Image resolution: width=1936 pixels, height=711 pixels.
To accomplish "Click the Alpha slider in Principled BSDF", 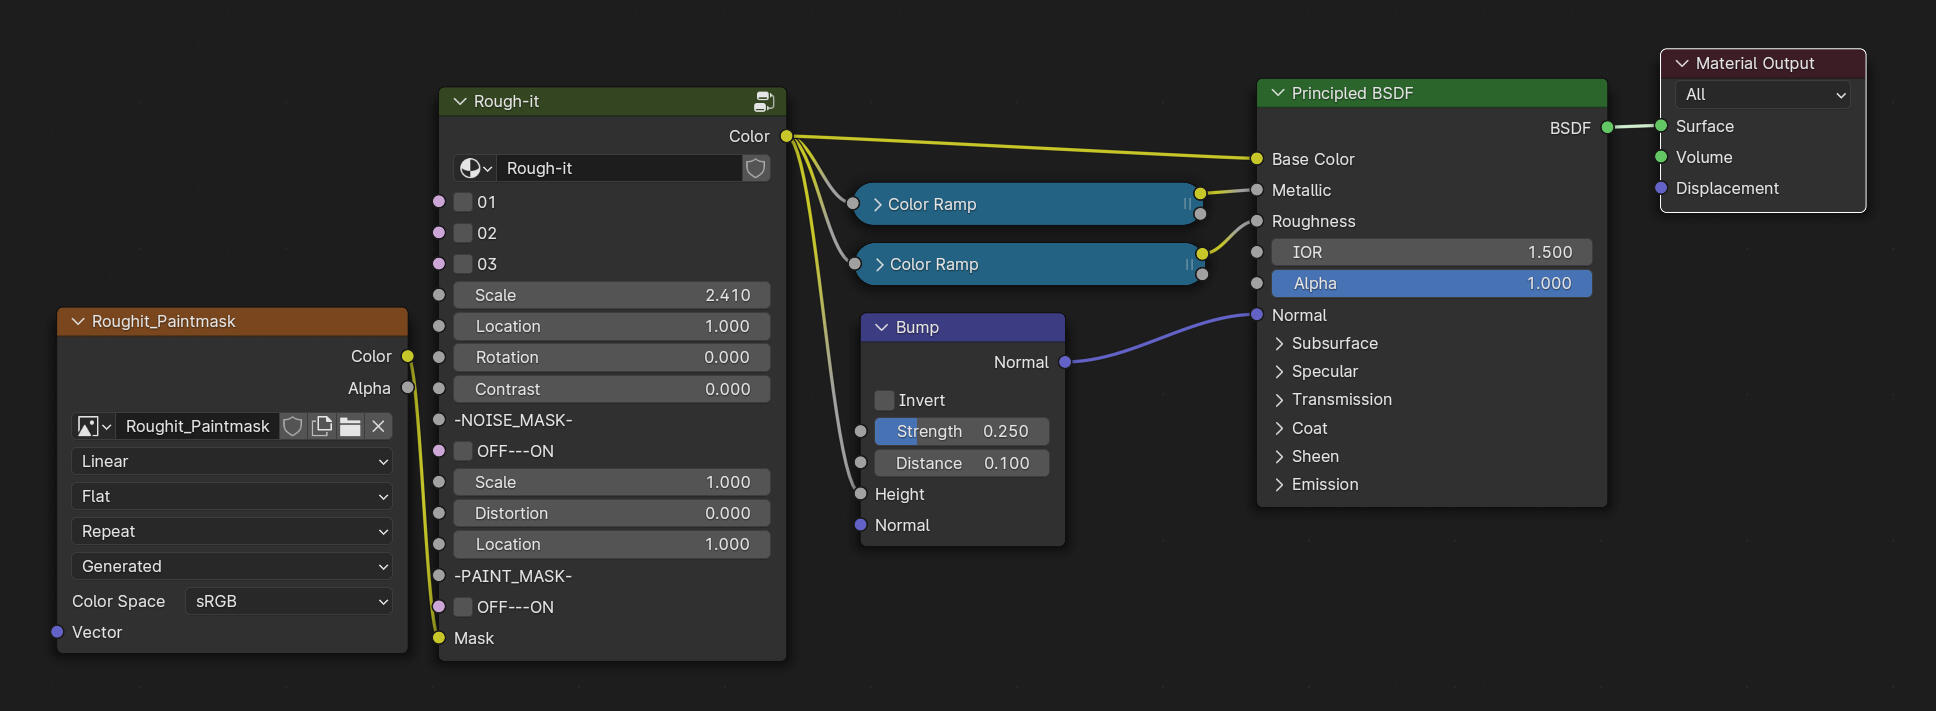I will point(1431,283).
